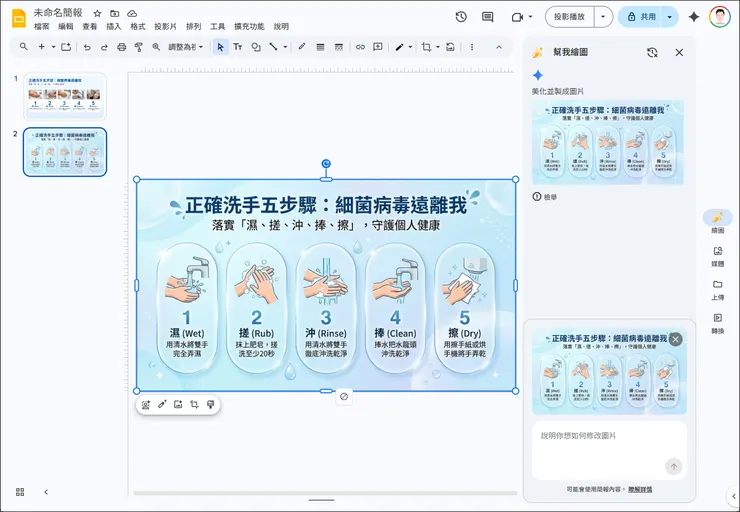Image resolution: width=740 pixels, height=512 pixels.
Task: Click the 檢舉 report link
Action: click(545, 197)
